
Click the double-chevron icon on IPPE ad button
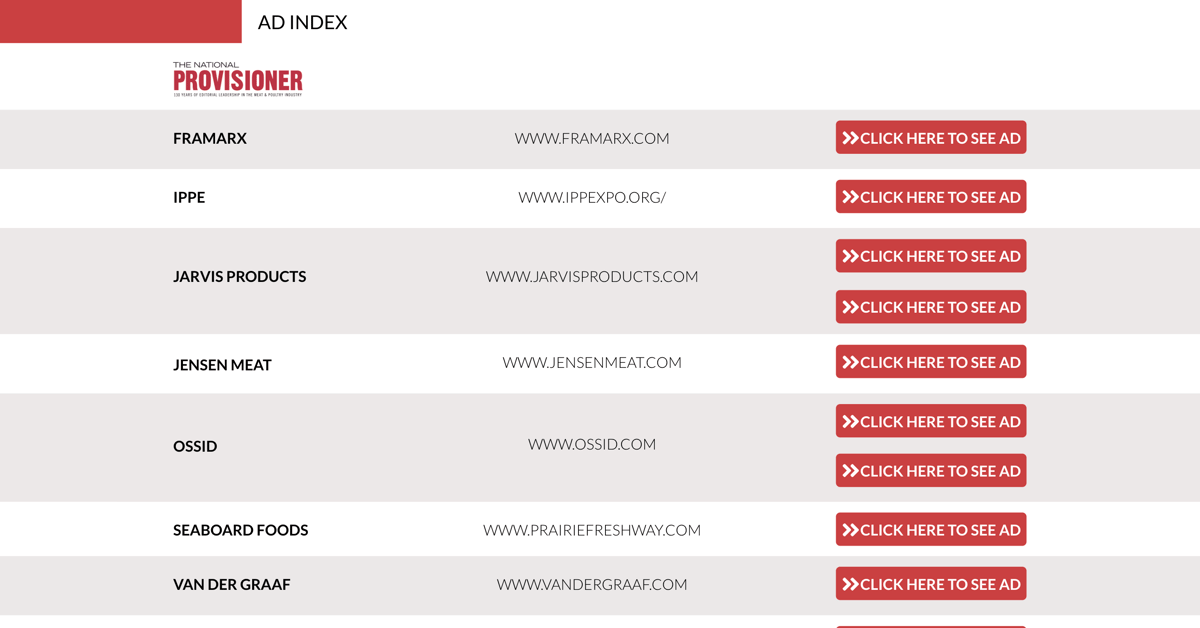pos(851,196)
